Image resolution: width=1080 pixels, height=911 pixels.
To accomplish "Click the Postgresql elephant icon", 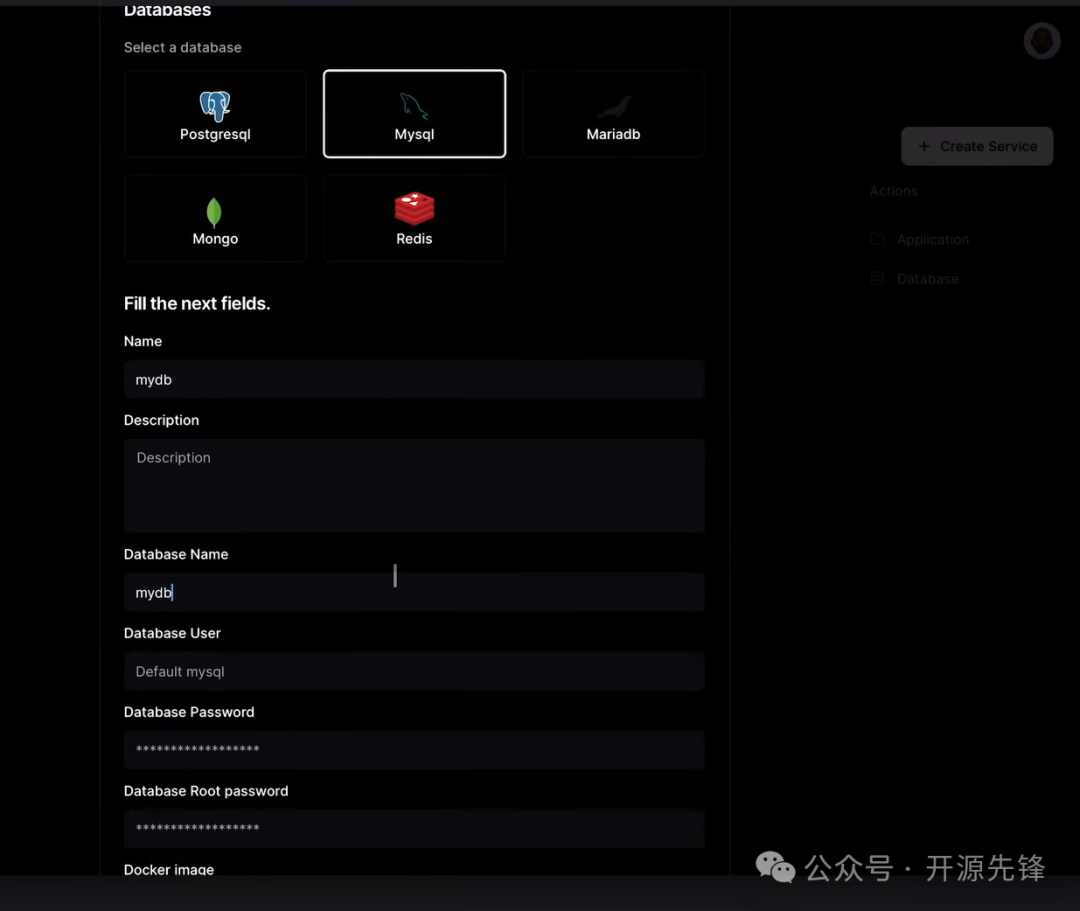I will (215, 106).
